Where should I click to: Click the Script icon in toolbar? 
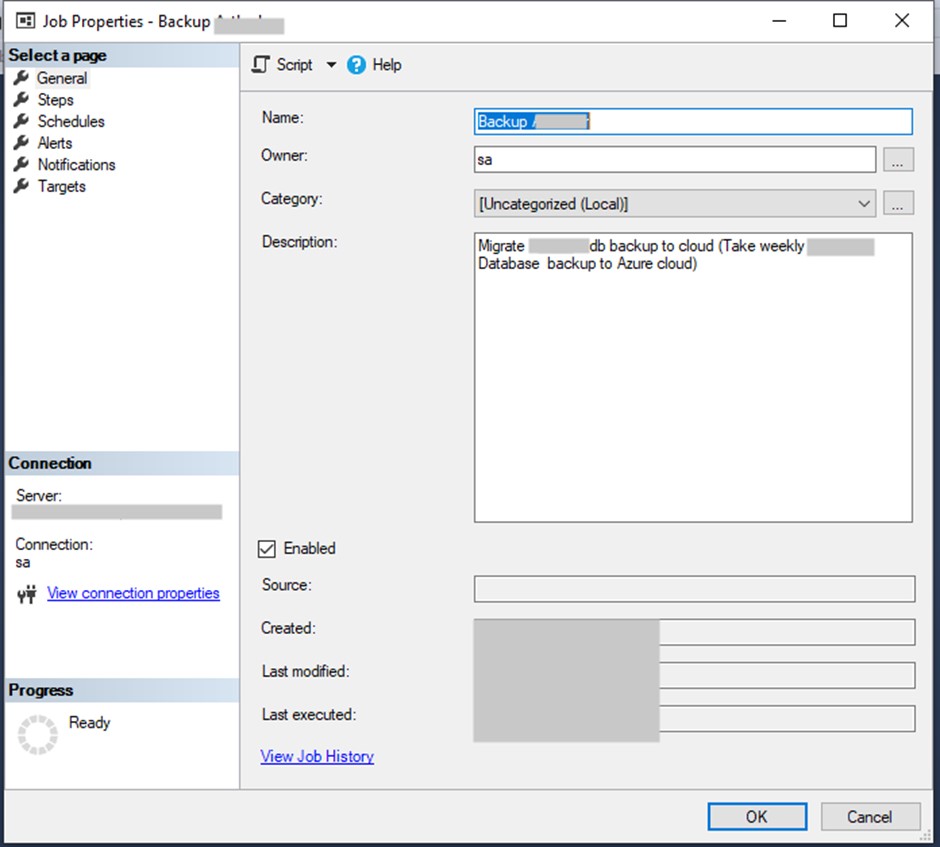pos(262,65)
